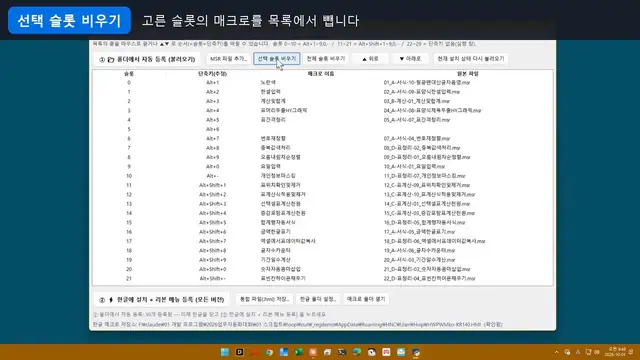The image size is (640, 360).
Task: Click the file cell starting '03_B-계산-01'
Action: (x=416, y=101)
